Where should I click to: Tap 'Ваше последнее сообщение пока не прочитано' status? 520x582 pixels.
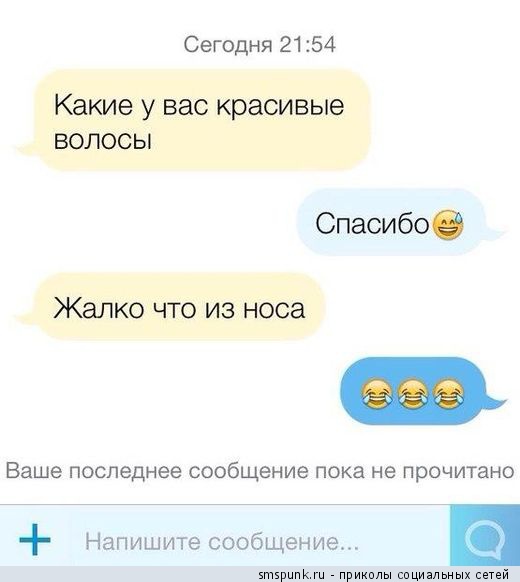click(260, 471)
